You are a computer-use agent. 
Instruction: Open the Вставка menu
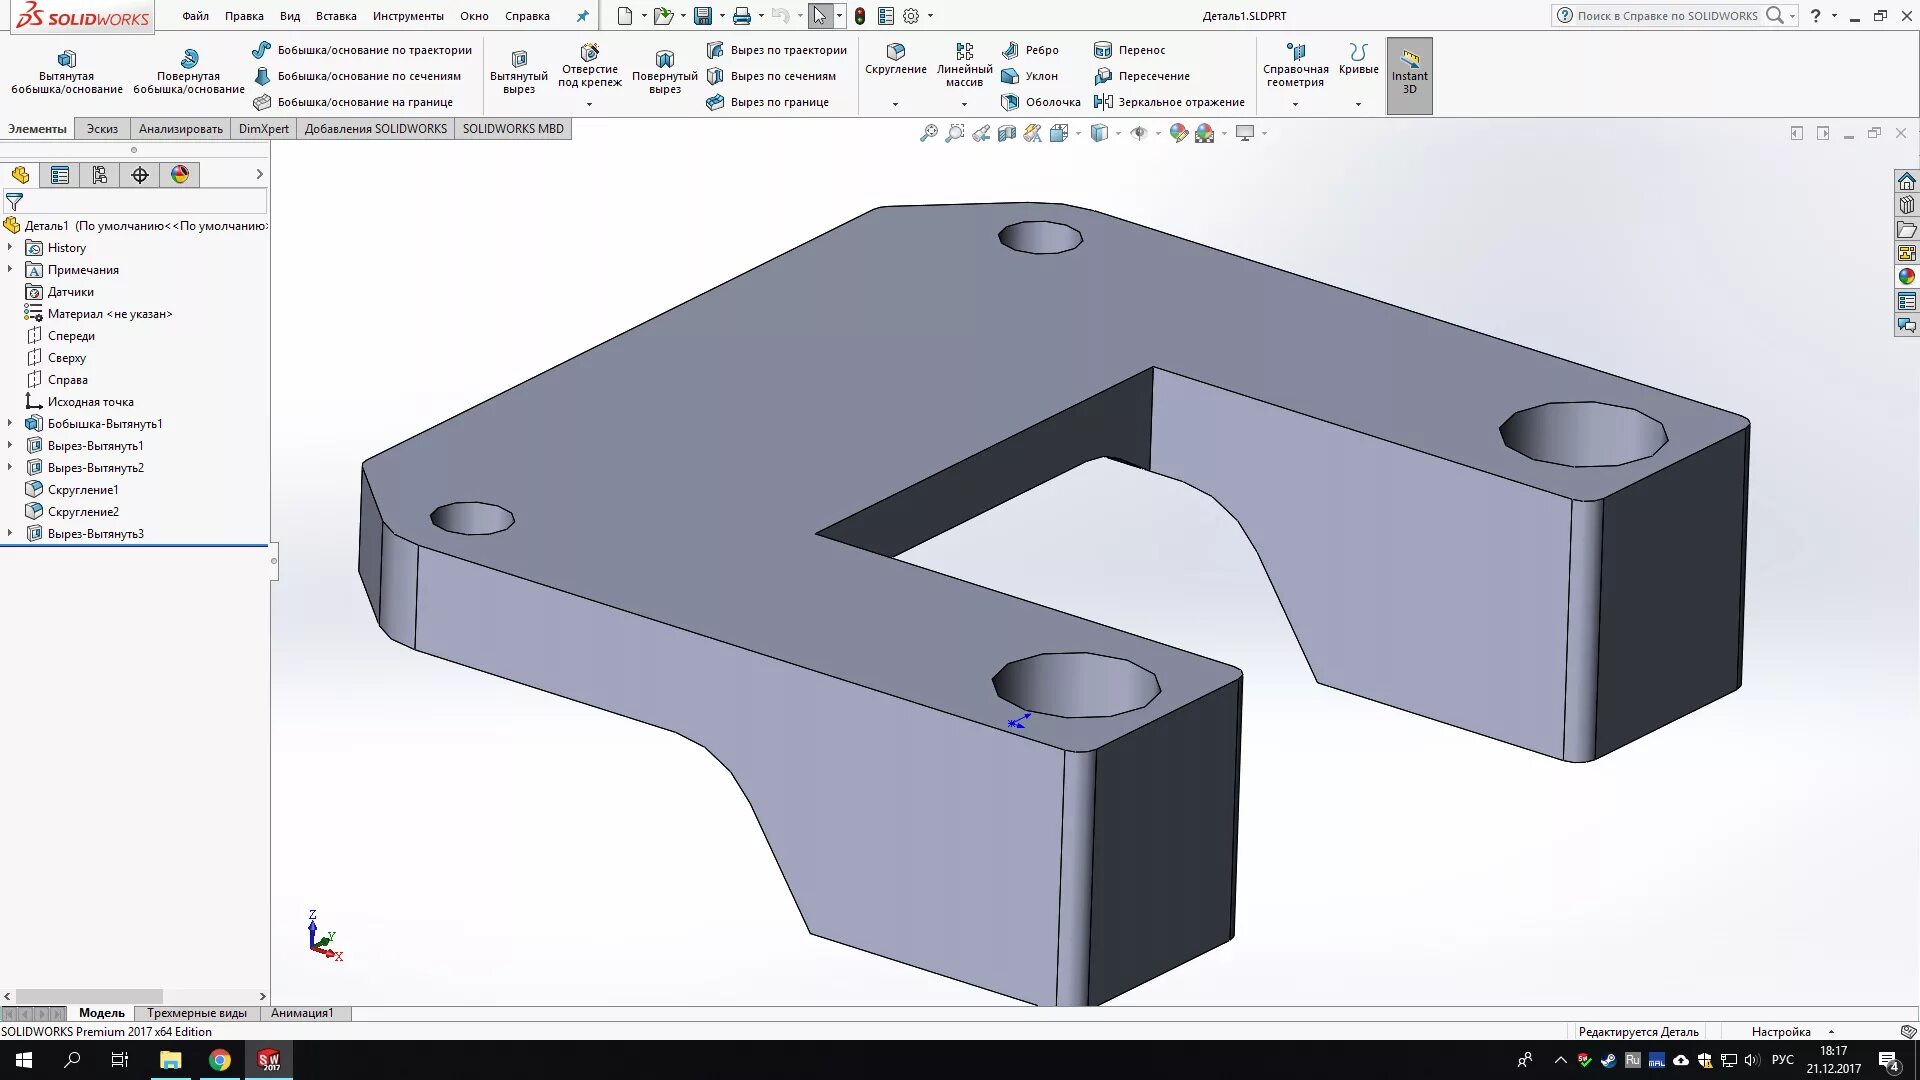336,16
